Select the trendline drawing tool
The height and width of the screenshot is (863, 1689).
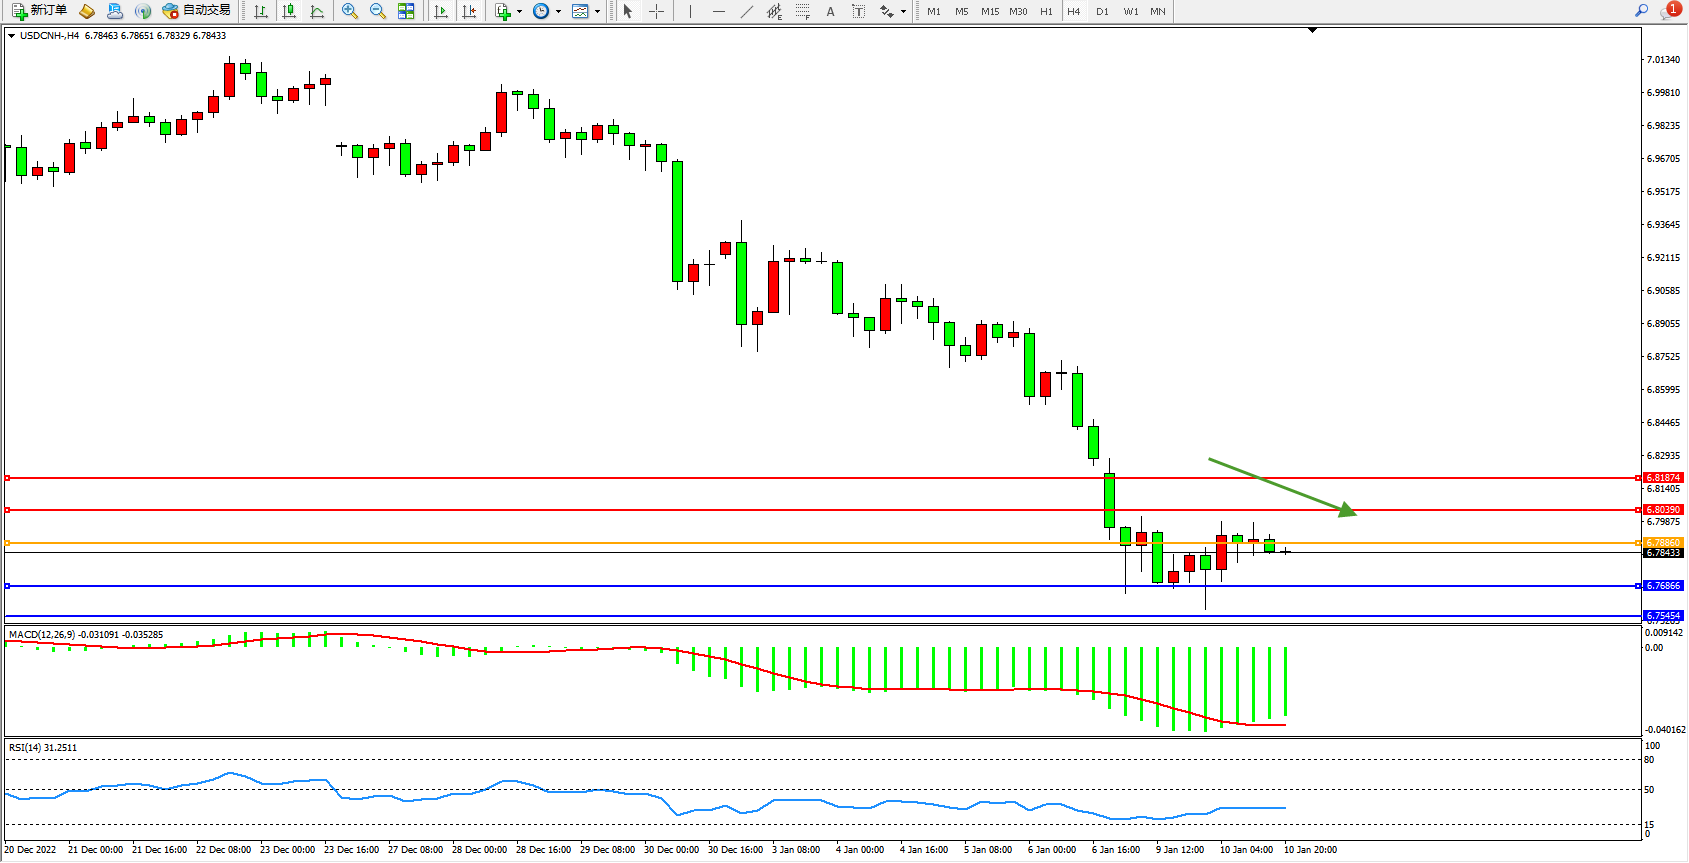click(x=747, y=11)
